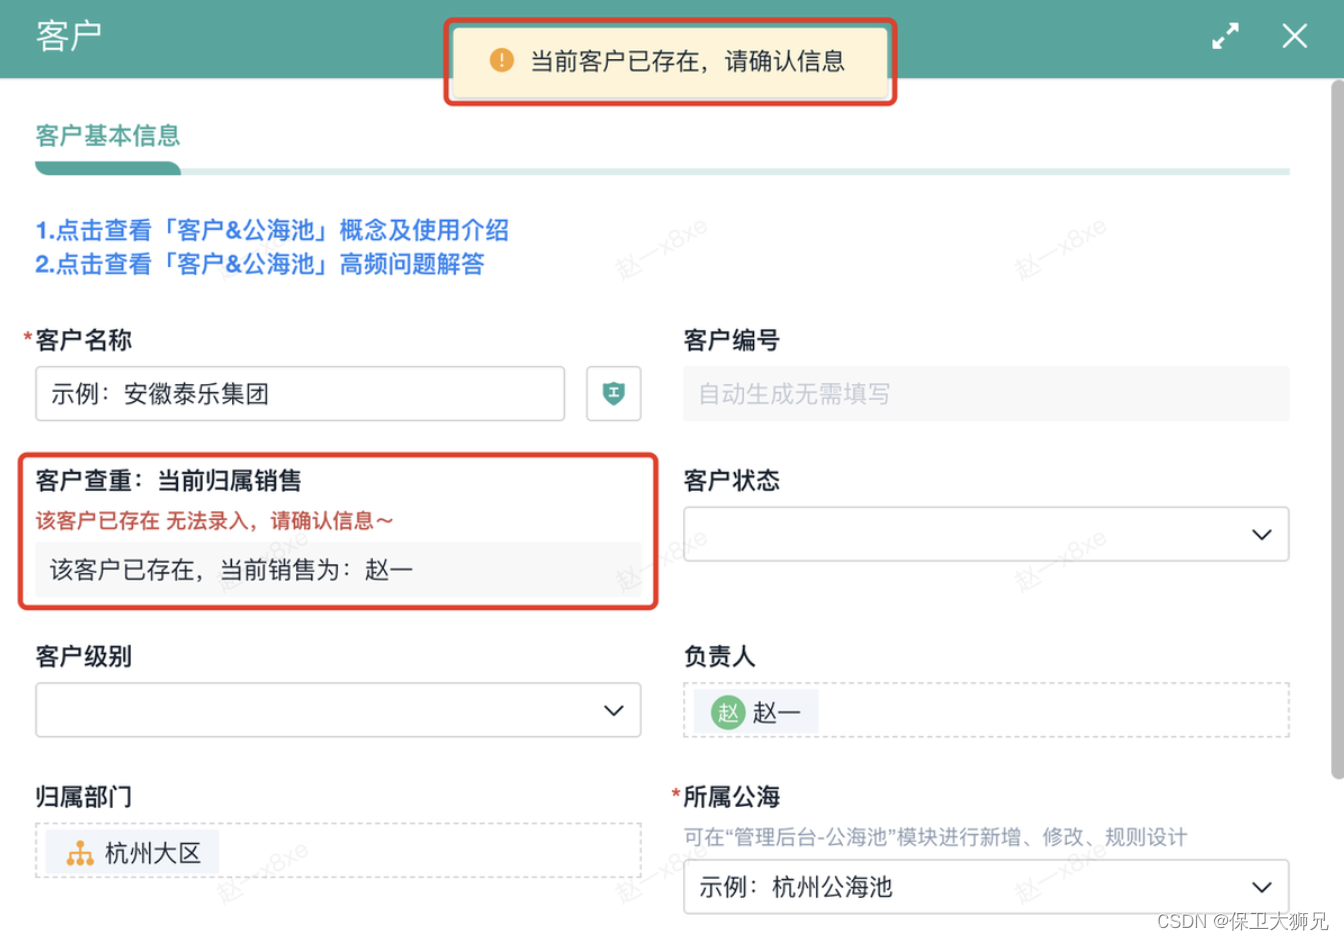Click red warning 该客户已存在 无法录入
The width and height of the screenshot is (1344, 940).
pos(215,521)
